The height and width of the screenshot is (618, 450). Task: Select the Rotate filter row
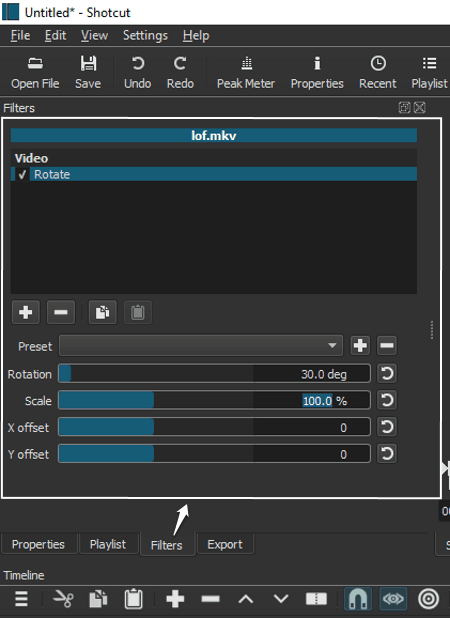click(214, 174)
